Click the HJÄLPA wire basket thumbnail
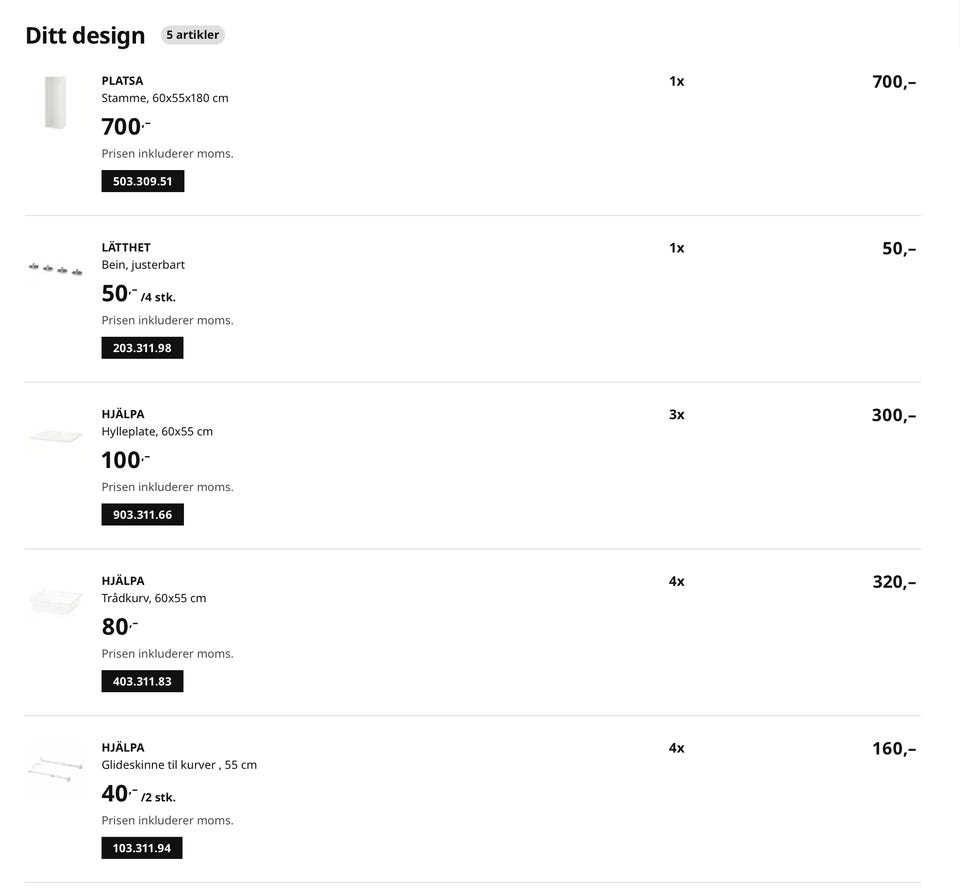 55,601
